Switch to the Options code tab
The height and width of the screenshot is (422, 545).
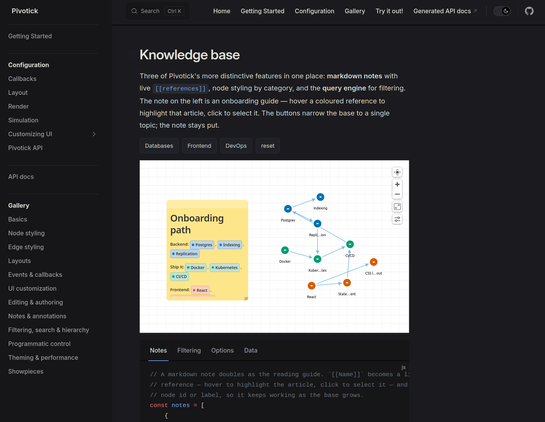click(222, 350)
